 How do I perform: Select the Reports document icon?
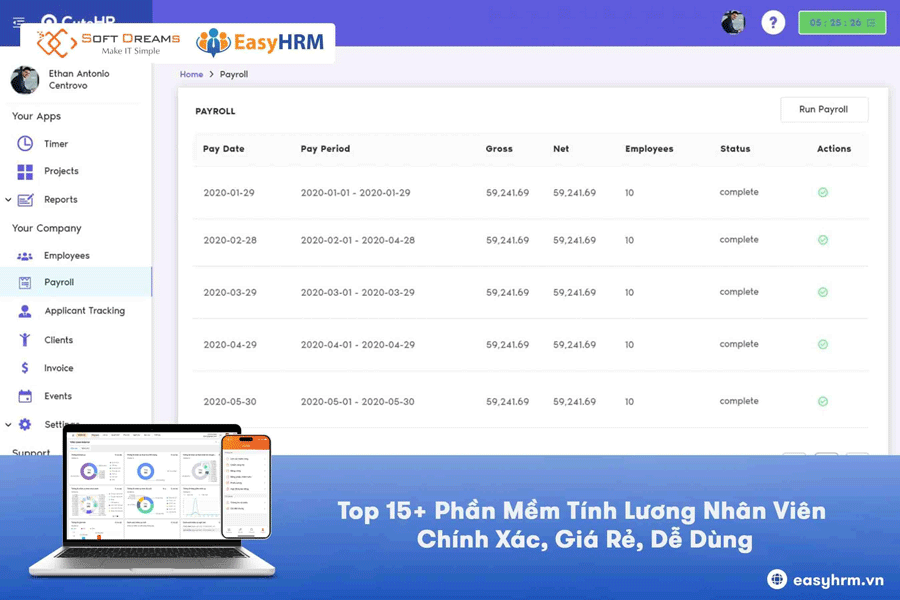pyautogui.click(x=27, y=199)
